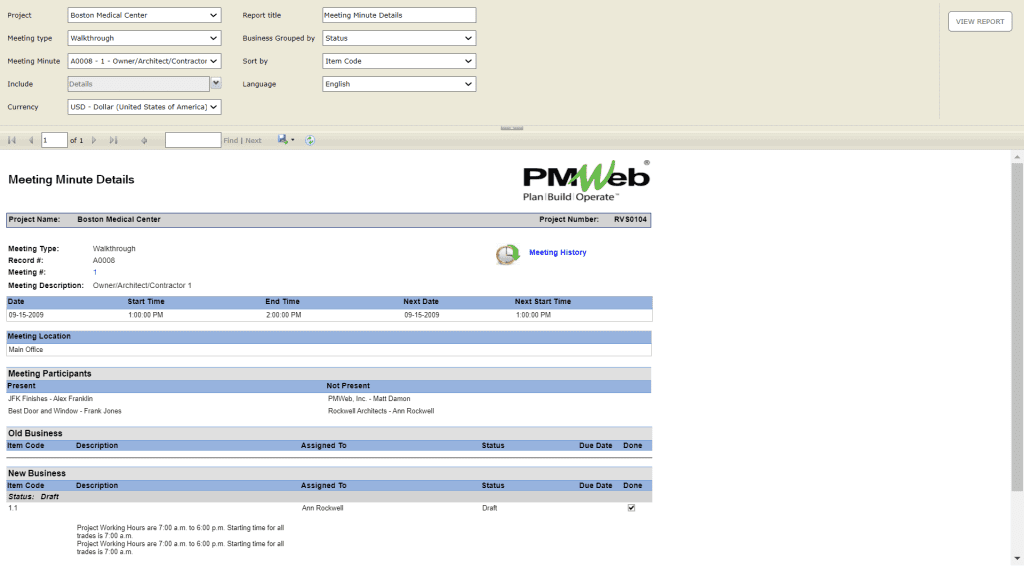
Task: Open the Meeting type dropdown
Action: [144, 38]
